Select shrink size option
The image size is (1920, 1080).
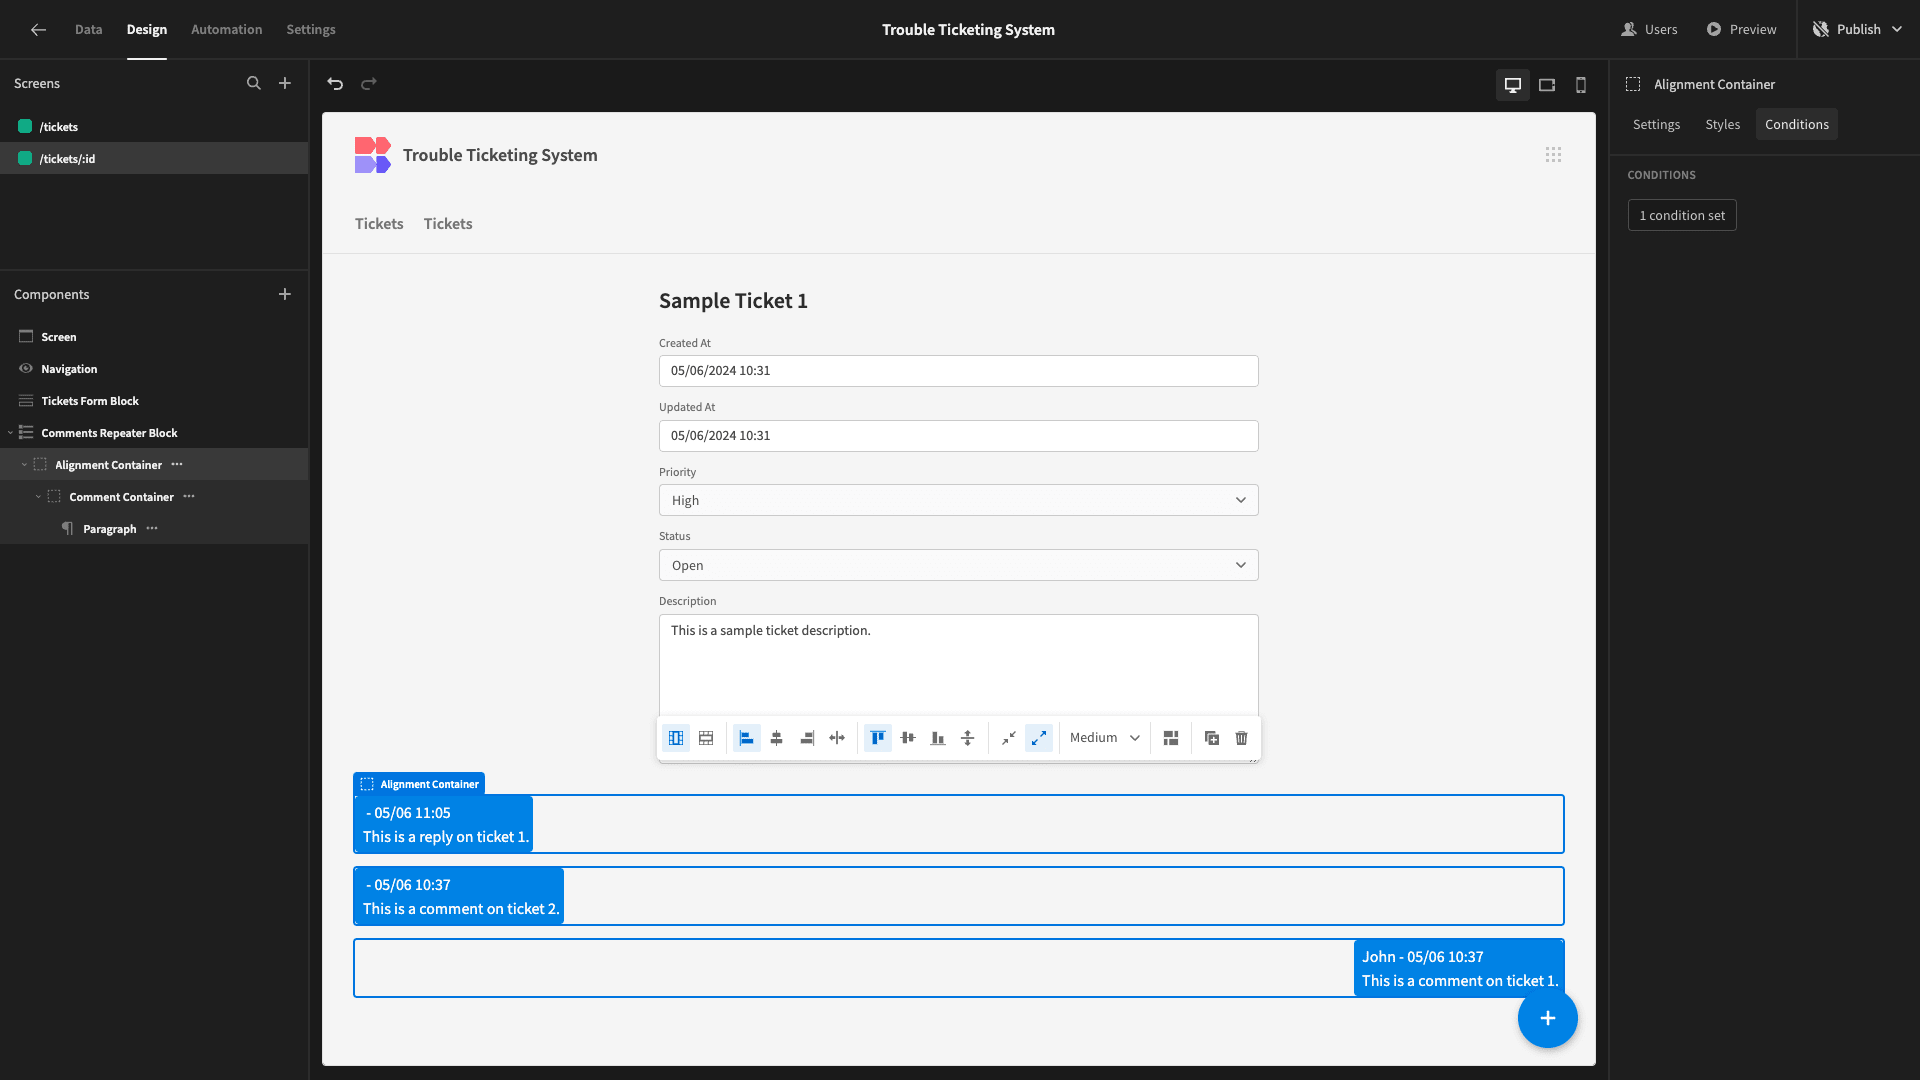(1009, 738)
